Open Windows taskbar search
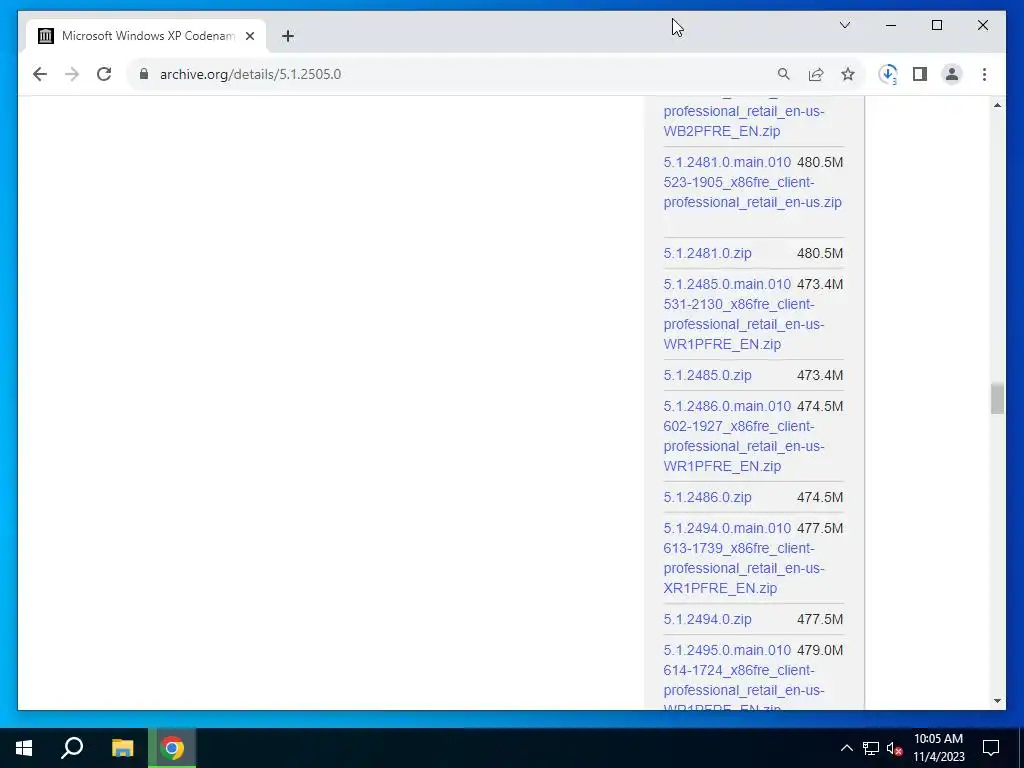 (x=72, y=748)
